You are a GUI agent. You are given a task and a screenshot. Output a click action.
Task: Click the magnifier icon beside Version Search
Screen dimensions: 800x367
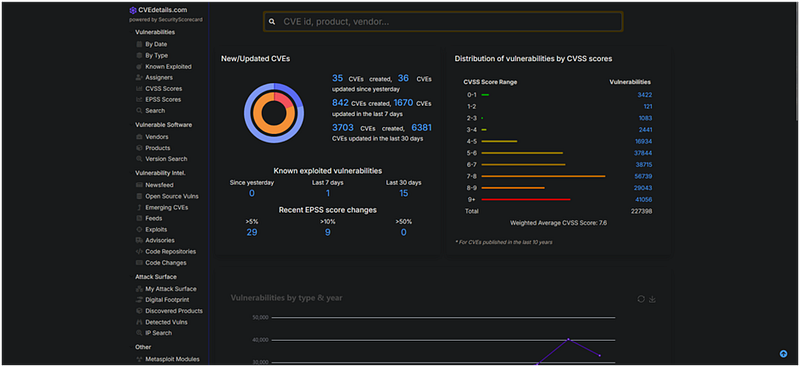point(139,159)
